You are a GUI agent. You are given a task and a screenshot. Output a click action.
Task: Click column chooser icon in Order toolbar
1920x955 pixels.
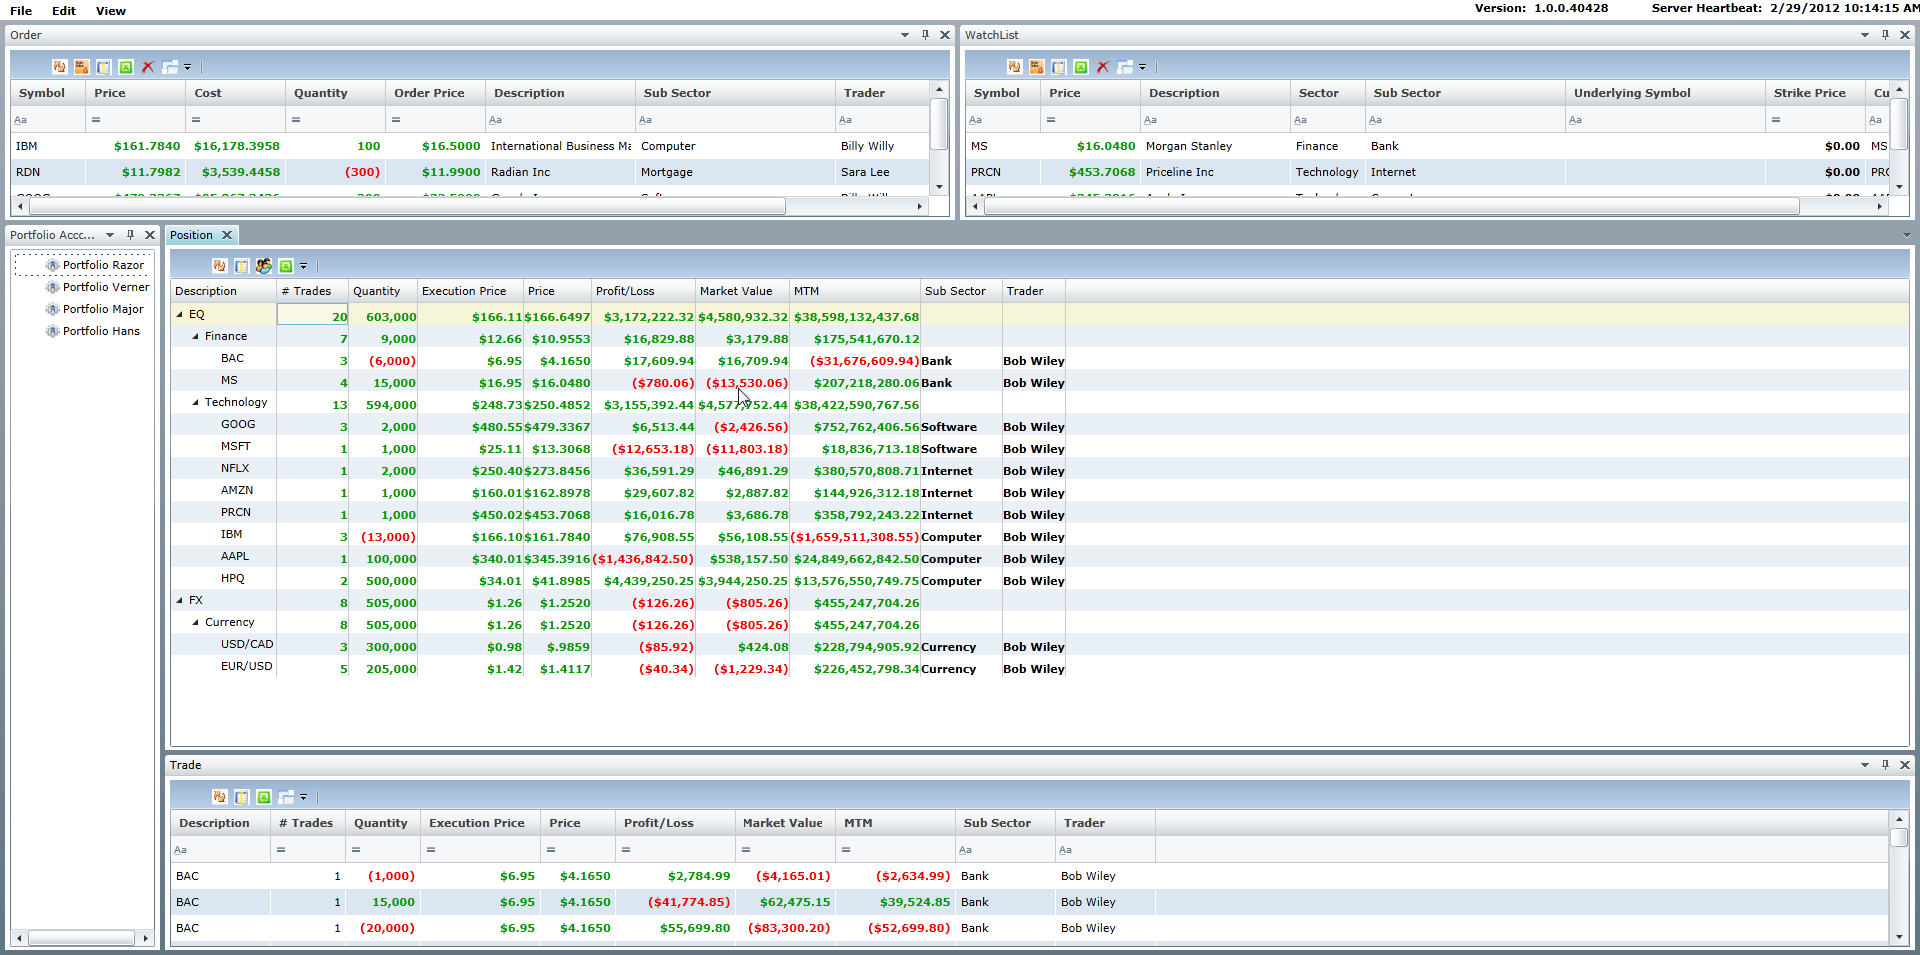point(104,67)
